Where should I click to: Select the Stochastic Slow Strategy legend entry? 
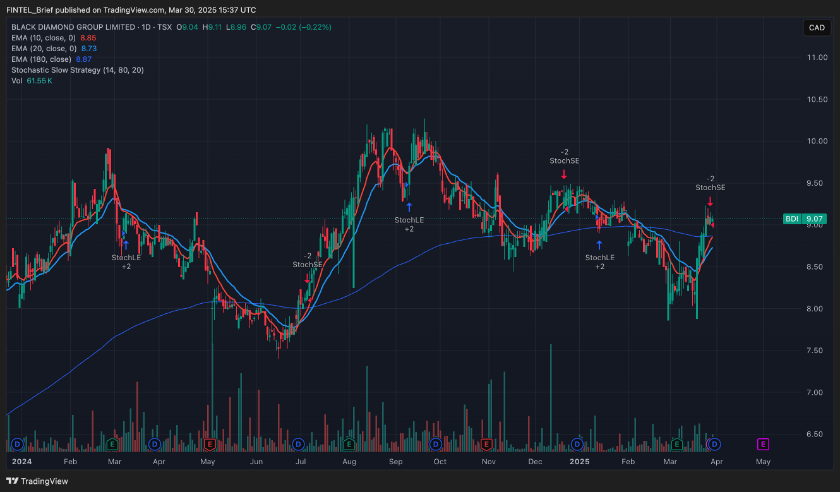(77, 70)
